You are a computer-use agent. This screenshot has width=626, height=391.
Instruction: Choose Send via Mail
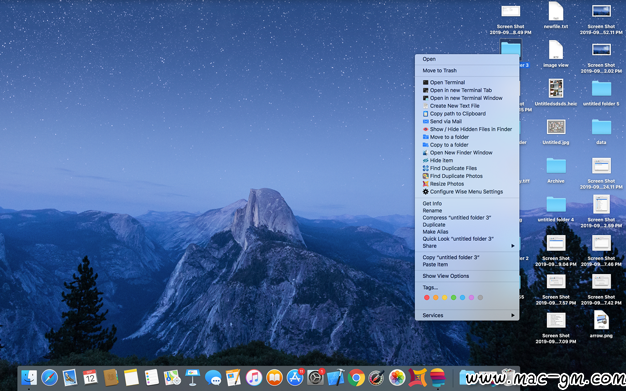(x=467, y=121)
